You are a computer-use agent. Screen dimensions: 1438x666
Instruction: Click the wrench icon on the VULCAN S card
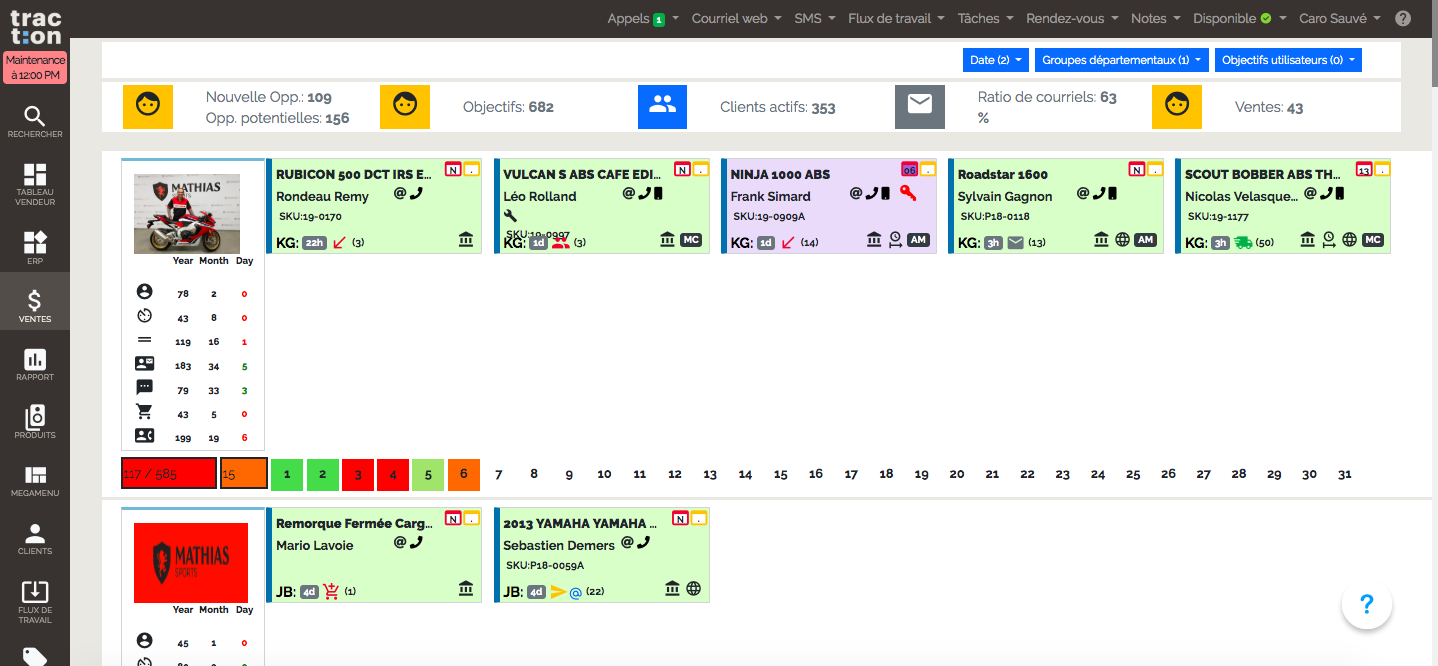510,215
